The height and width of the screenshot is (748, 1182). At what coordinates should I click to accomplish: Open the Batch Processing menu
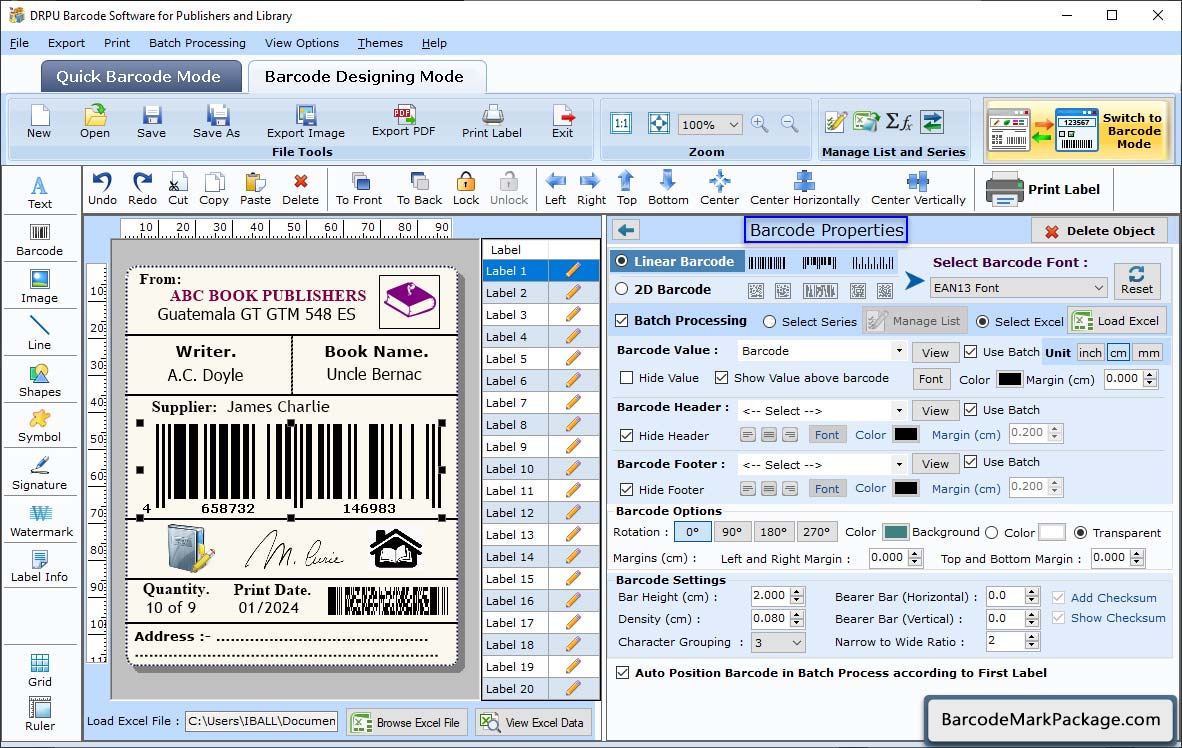tap(198, 43)
